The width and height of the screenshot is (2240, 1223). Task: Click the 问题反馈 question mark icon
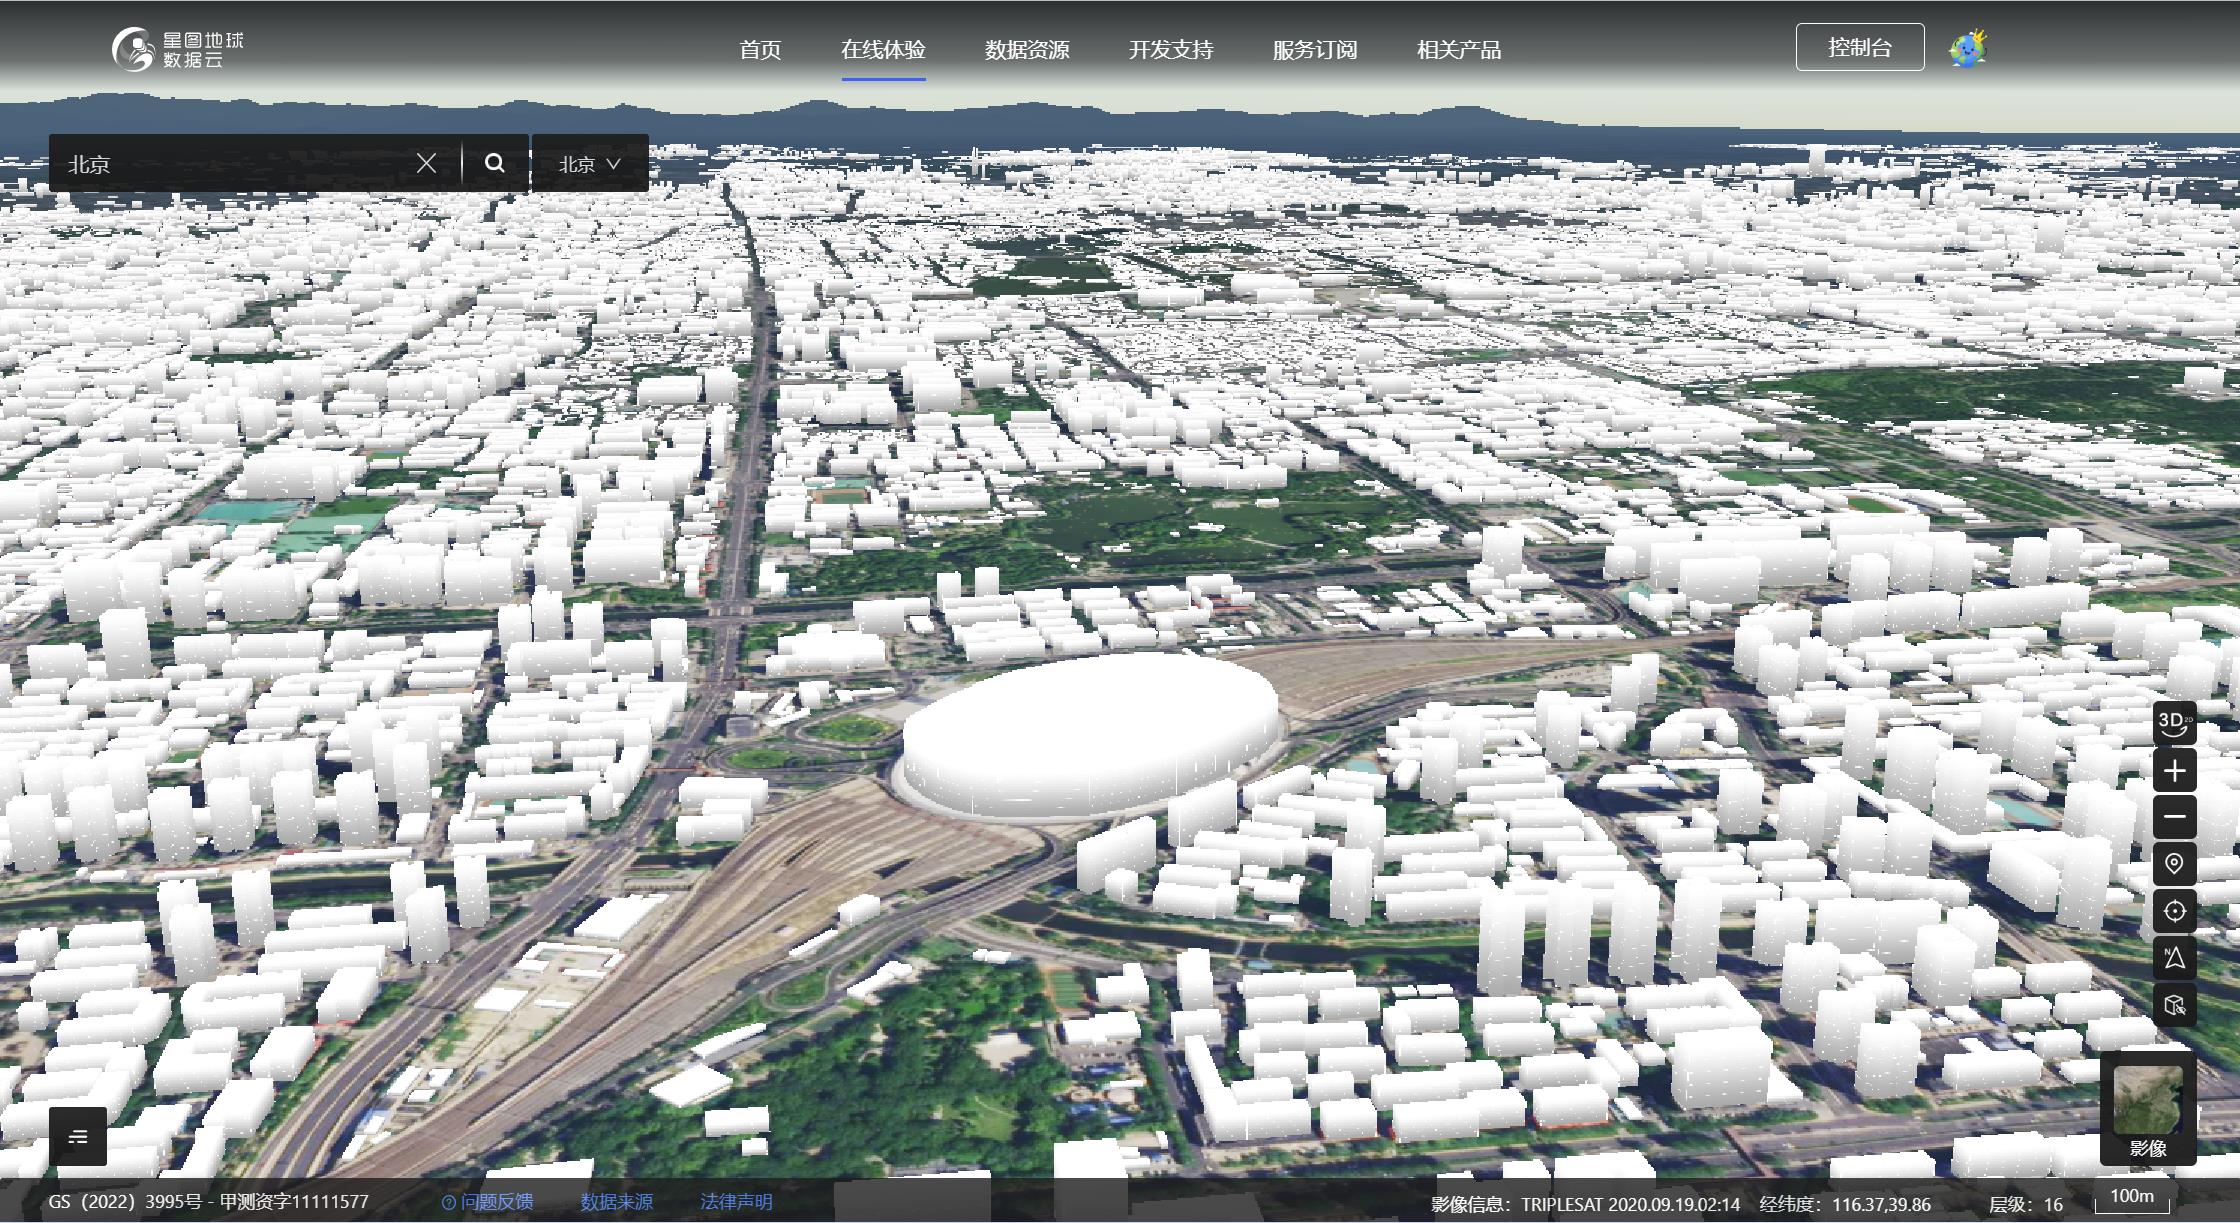coord(448,1202)
